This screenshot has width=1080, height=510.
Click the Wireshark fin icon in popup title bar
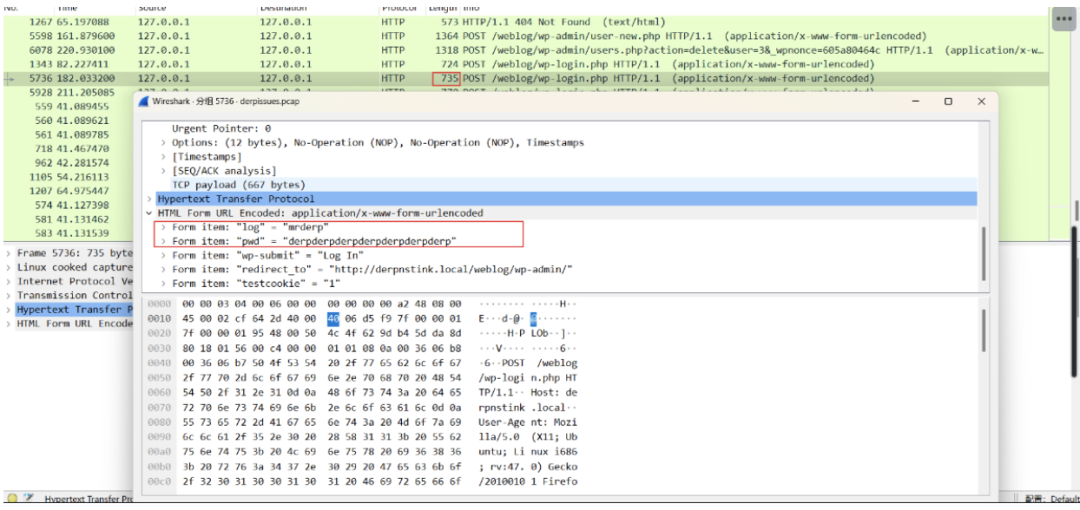click(x=143, y=101)
